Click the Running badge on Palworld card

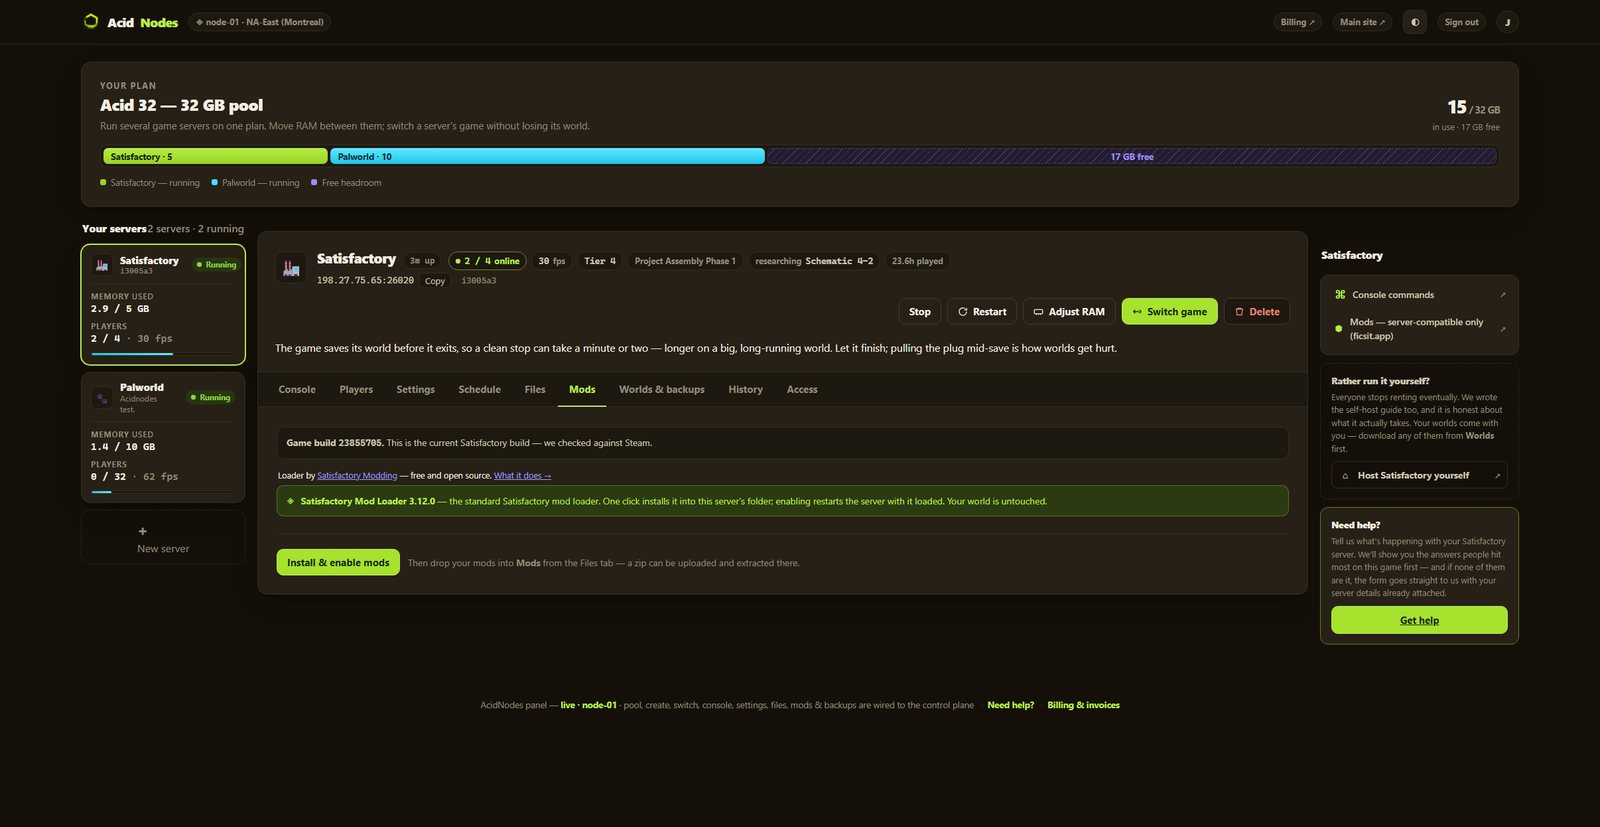coord(210,398)
